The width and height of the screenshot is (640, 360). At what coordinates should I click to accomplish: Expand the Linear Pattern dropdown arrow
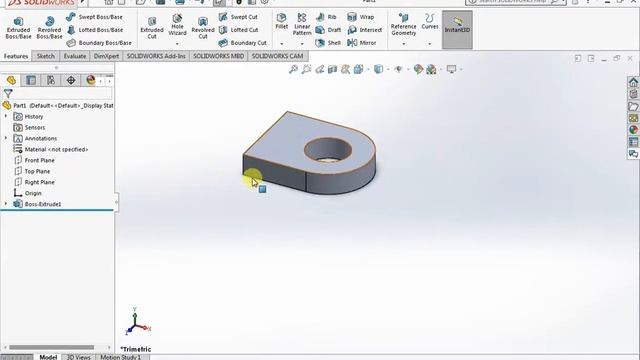(x=302, y=43)
